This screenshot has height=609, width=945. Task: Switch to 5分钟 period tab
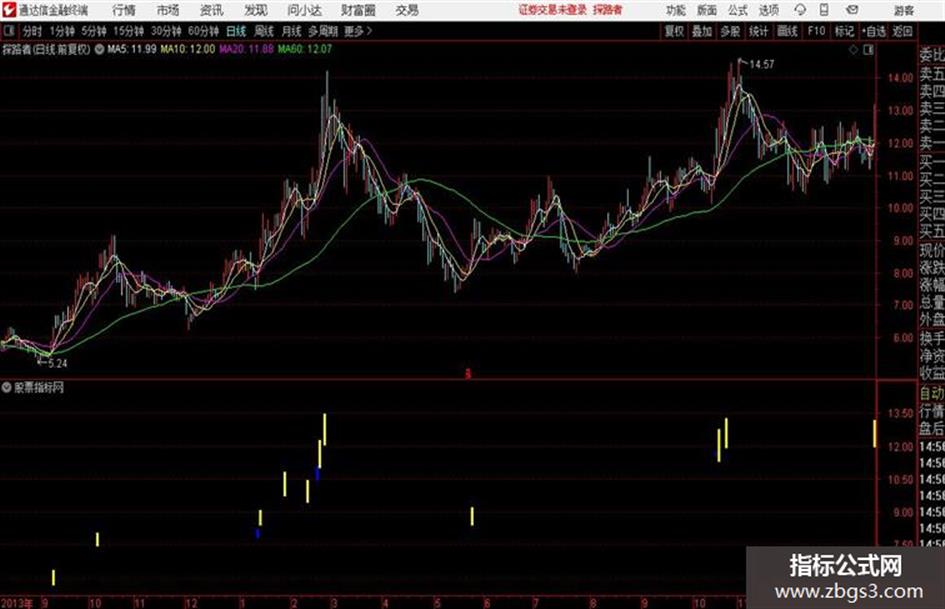point(94,31)
